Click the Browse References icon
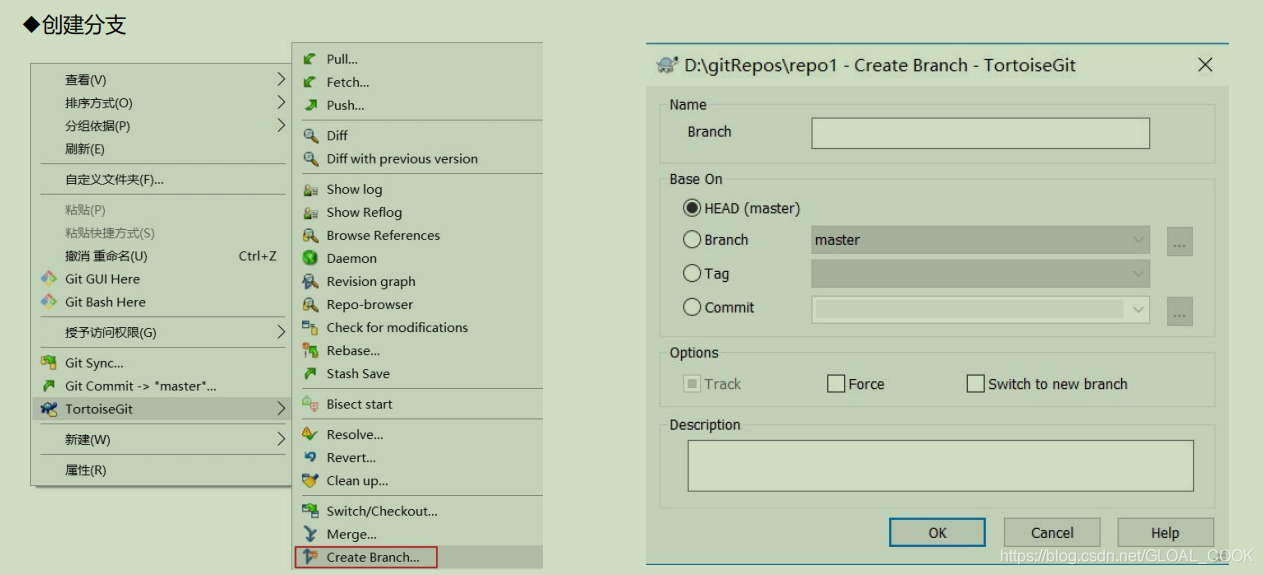 point(310,235)
